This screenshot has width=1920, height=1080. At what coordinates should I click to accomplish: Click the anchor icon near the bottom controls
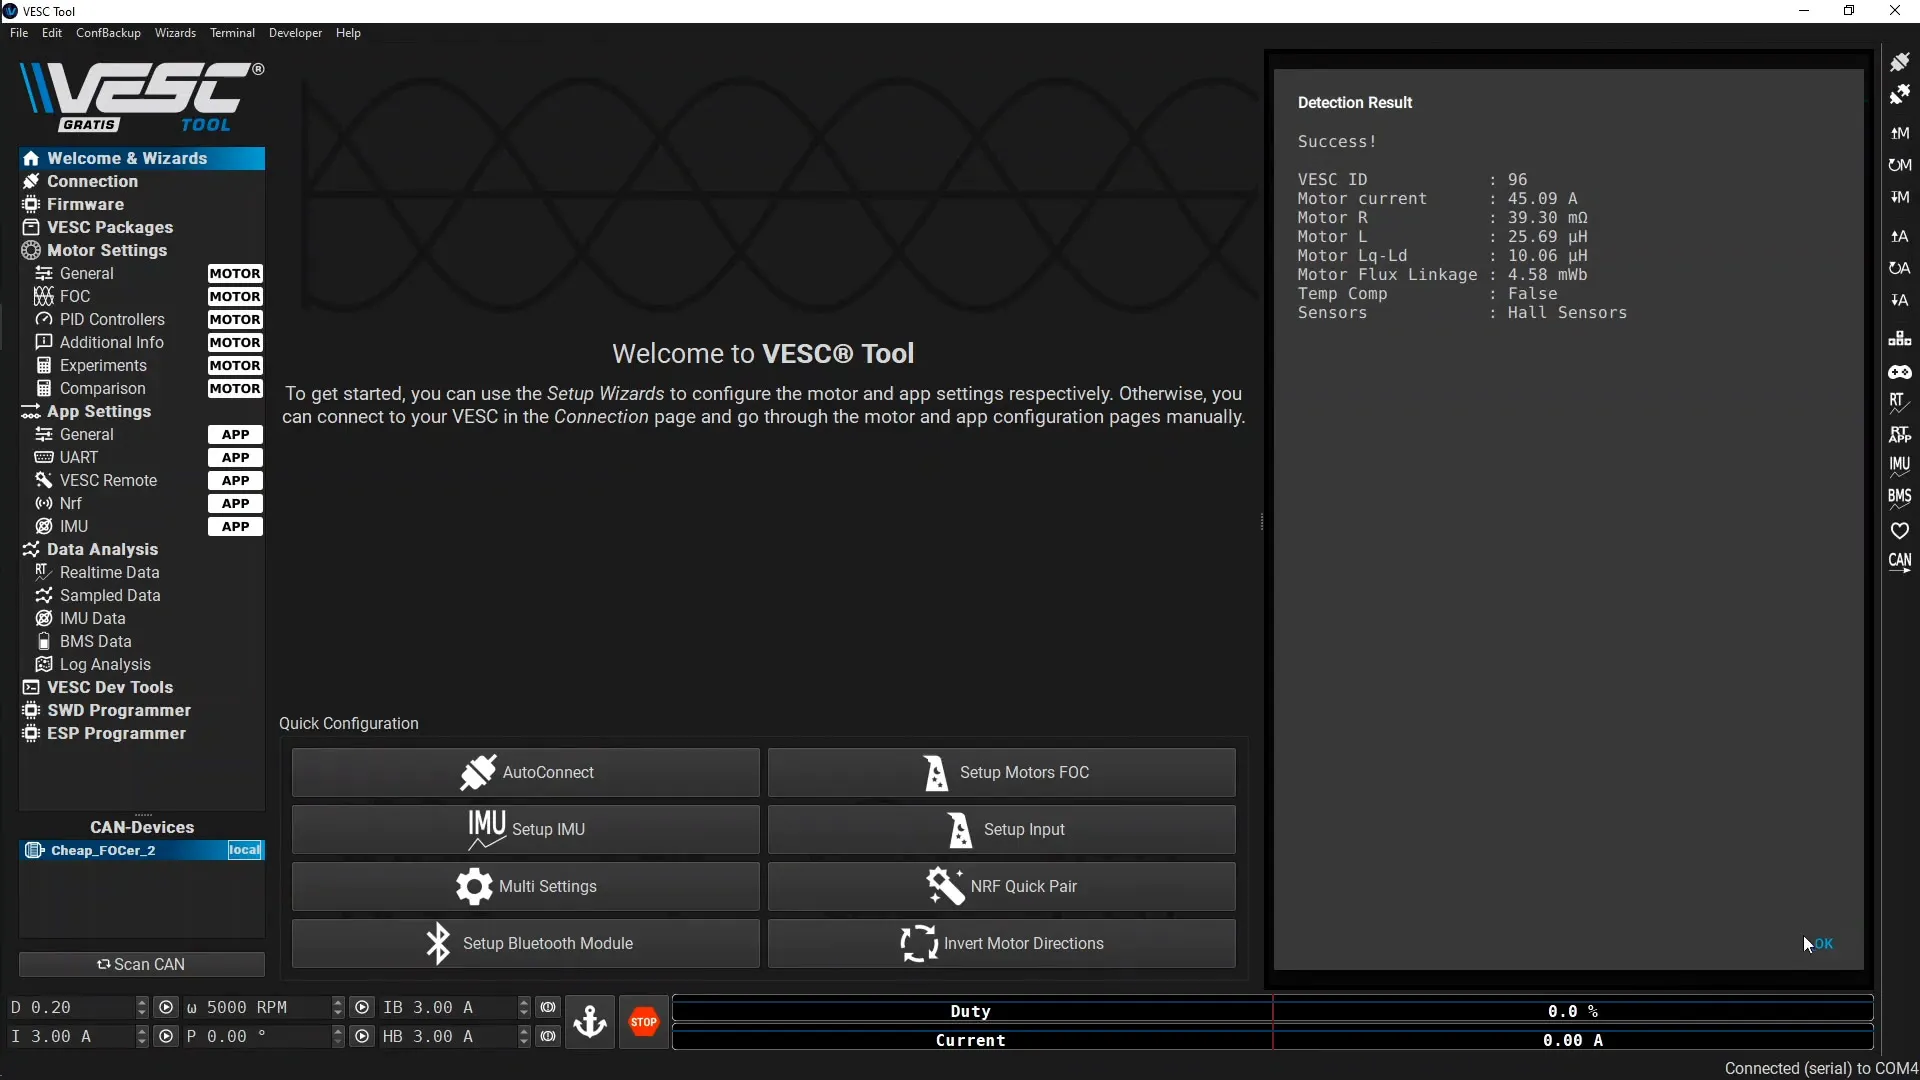click(x=591, y=1022)
